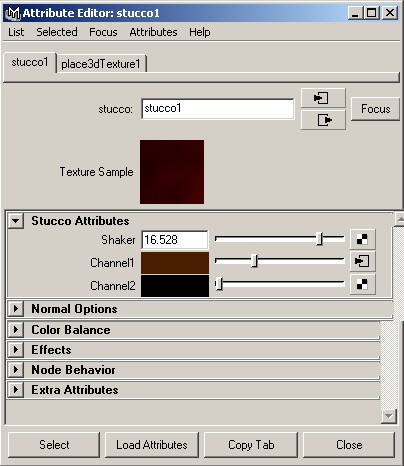Click the Shaker slider handle
The height and width of the screenshot is (466, 404).
[x=319, y=239]
